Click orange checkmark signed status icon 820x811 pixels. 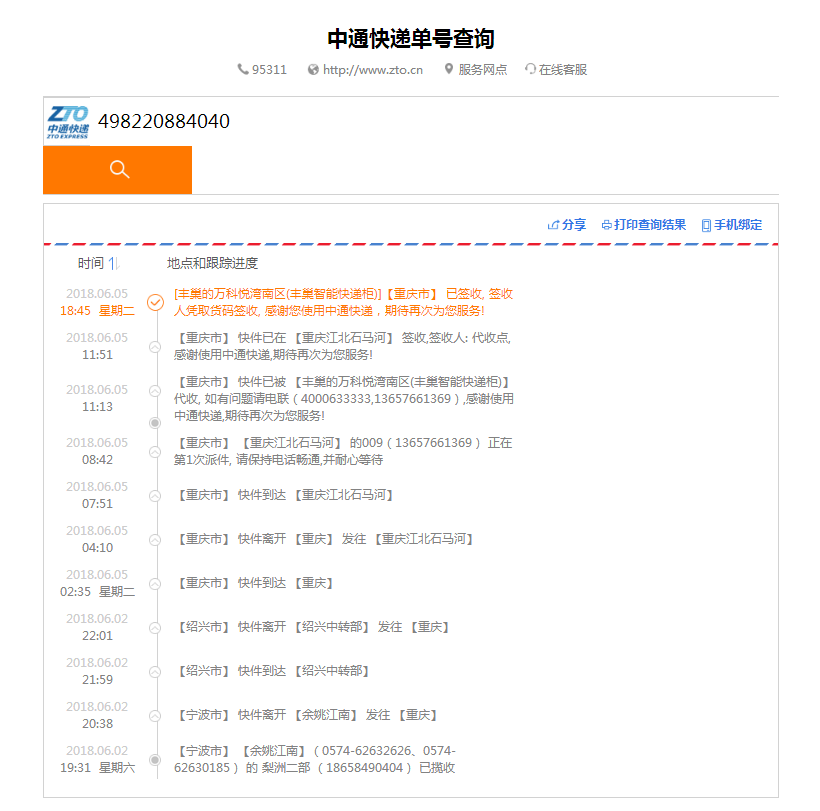[x=155, y=302]
